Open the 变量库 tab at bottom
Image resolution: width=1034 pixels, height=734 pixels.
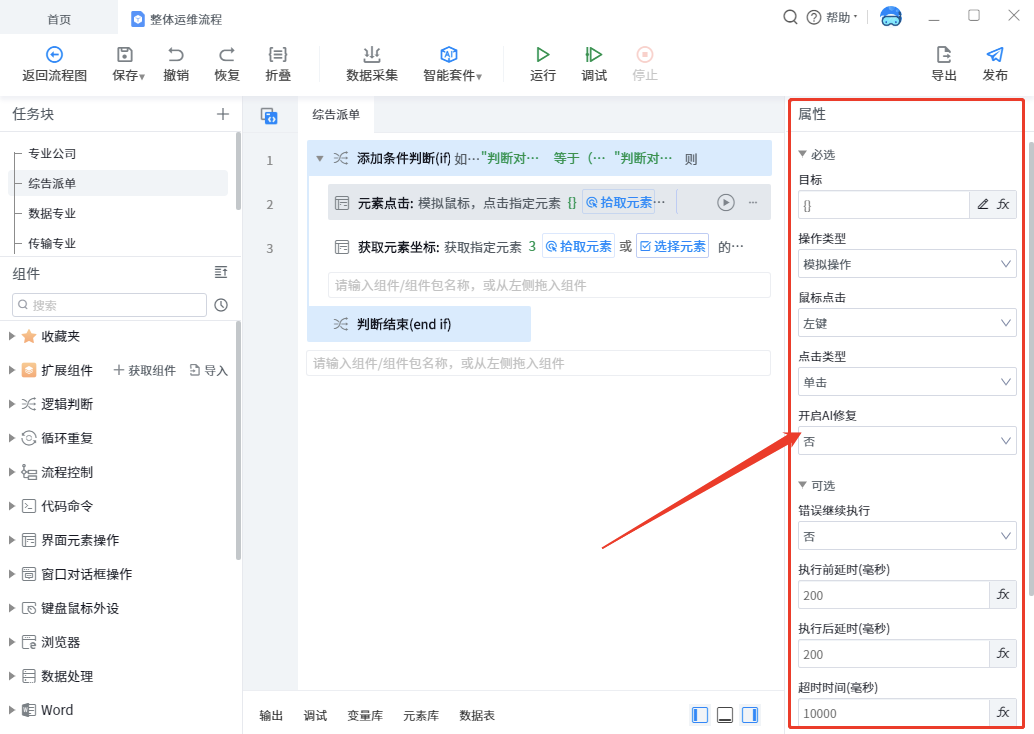tap(365, 716)
